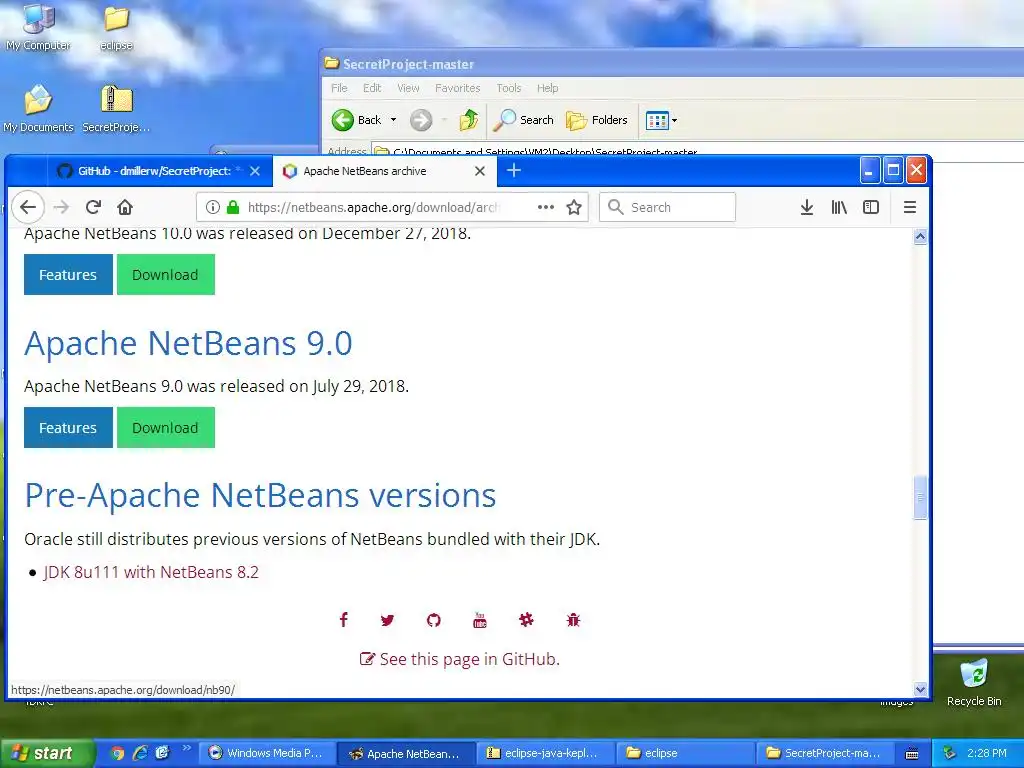
Task: Open the Firefox home page
Action: 125,207
